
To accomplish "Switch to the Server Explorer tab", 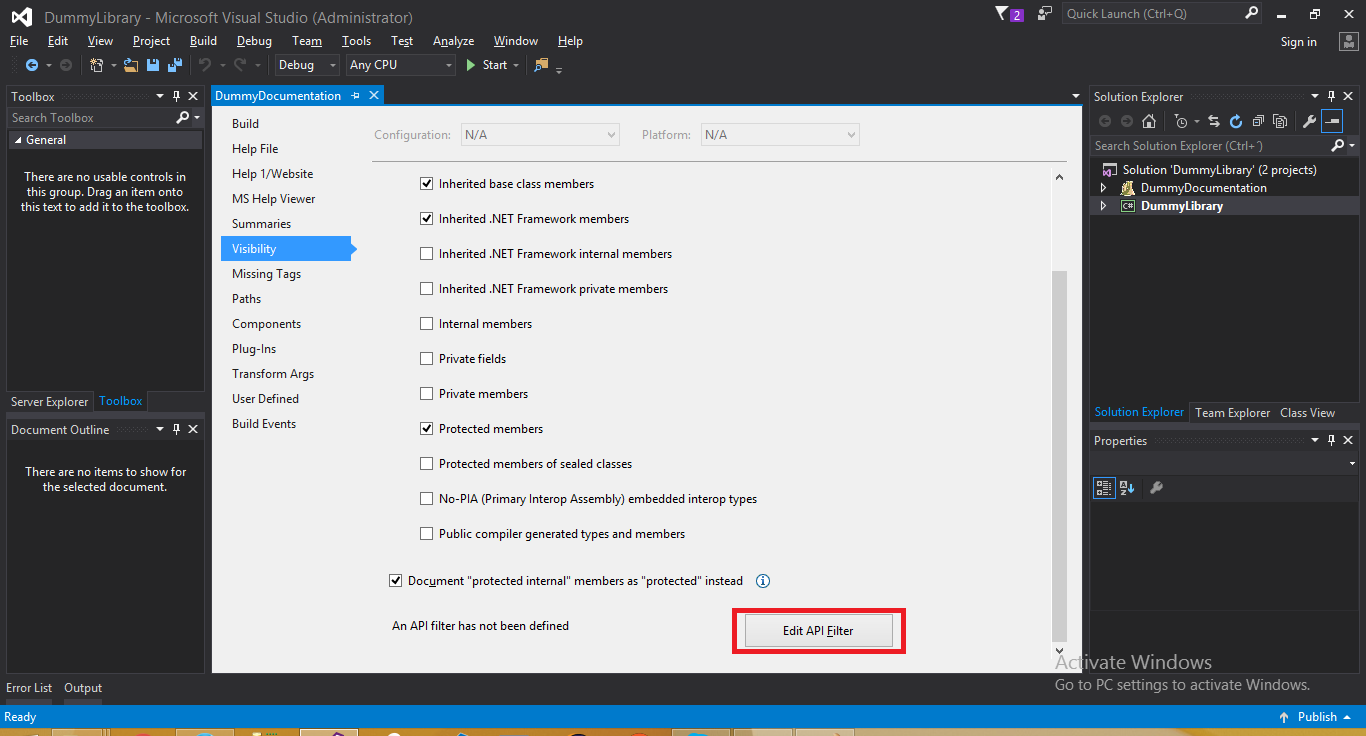I will 50,401.
